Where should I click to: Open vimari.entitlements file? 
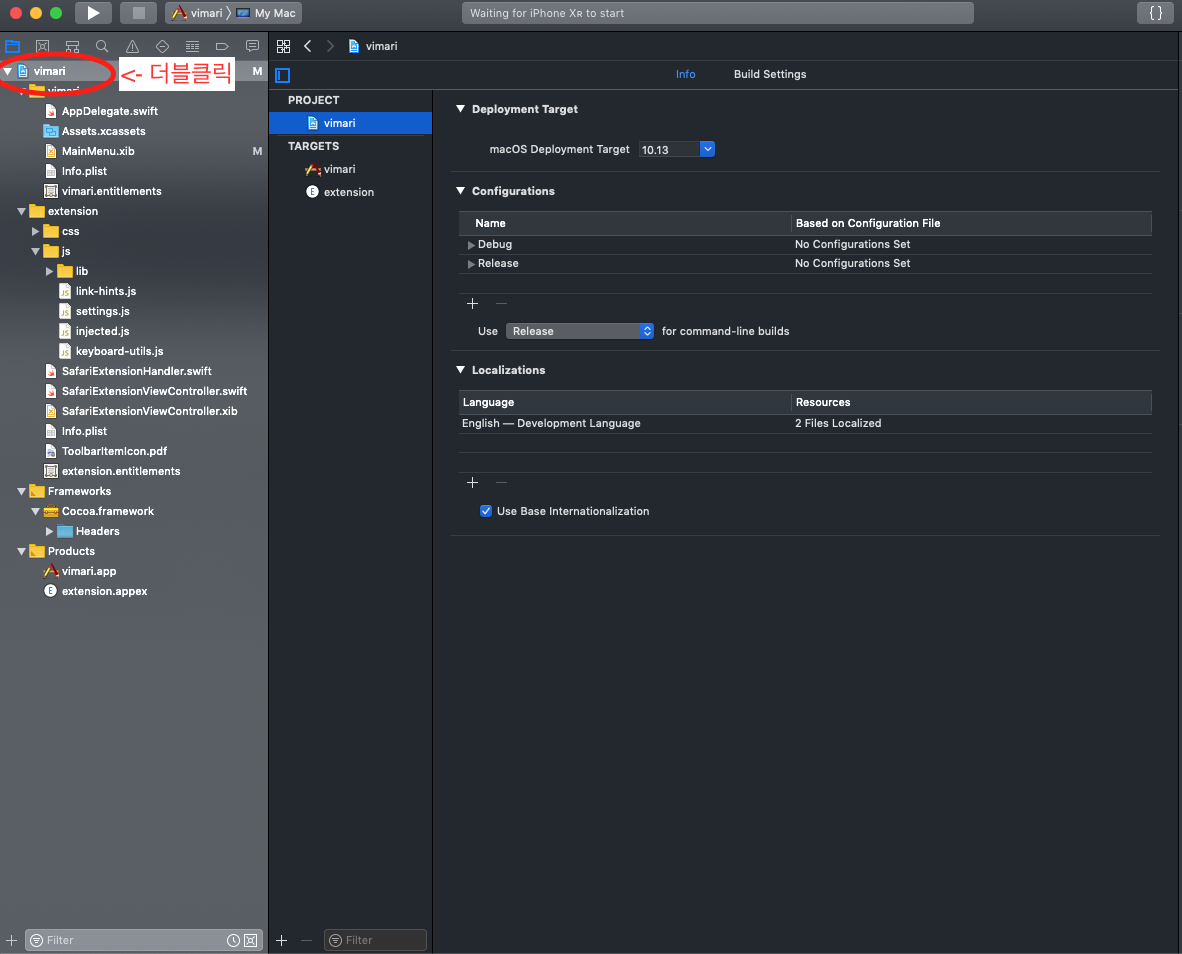point(112,191)
